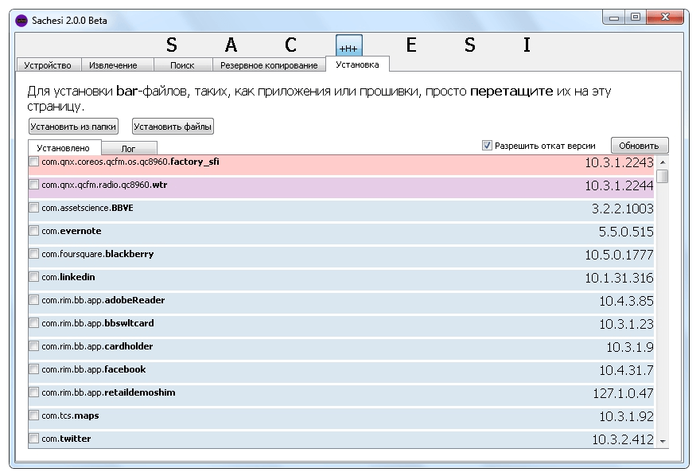The height and width of the screenshot is (476, 700).
Task: Click version 10.3.2.412 text
Action: 623,440
